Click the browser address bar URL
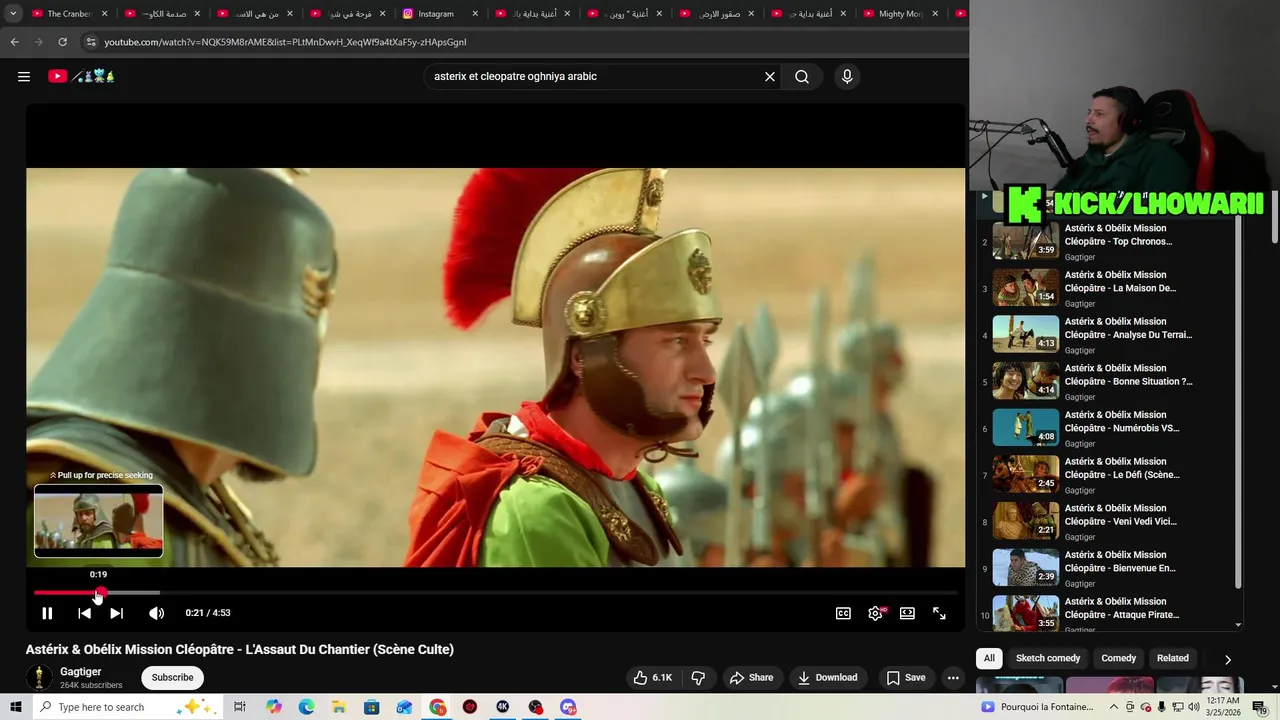Image resolution: width=1280 pixels, height=720 pixels. [x=286, y=42]
